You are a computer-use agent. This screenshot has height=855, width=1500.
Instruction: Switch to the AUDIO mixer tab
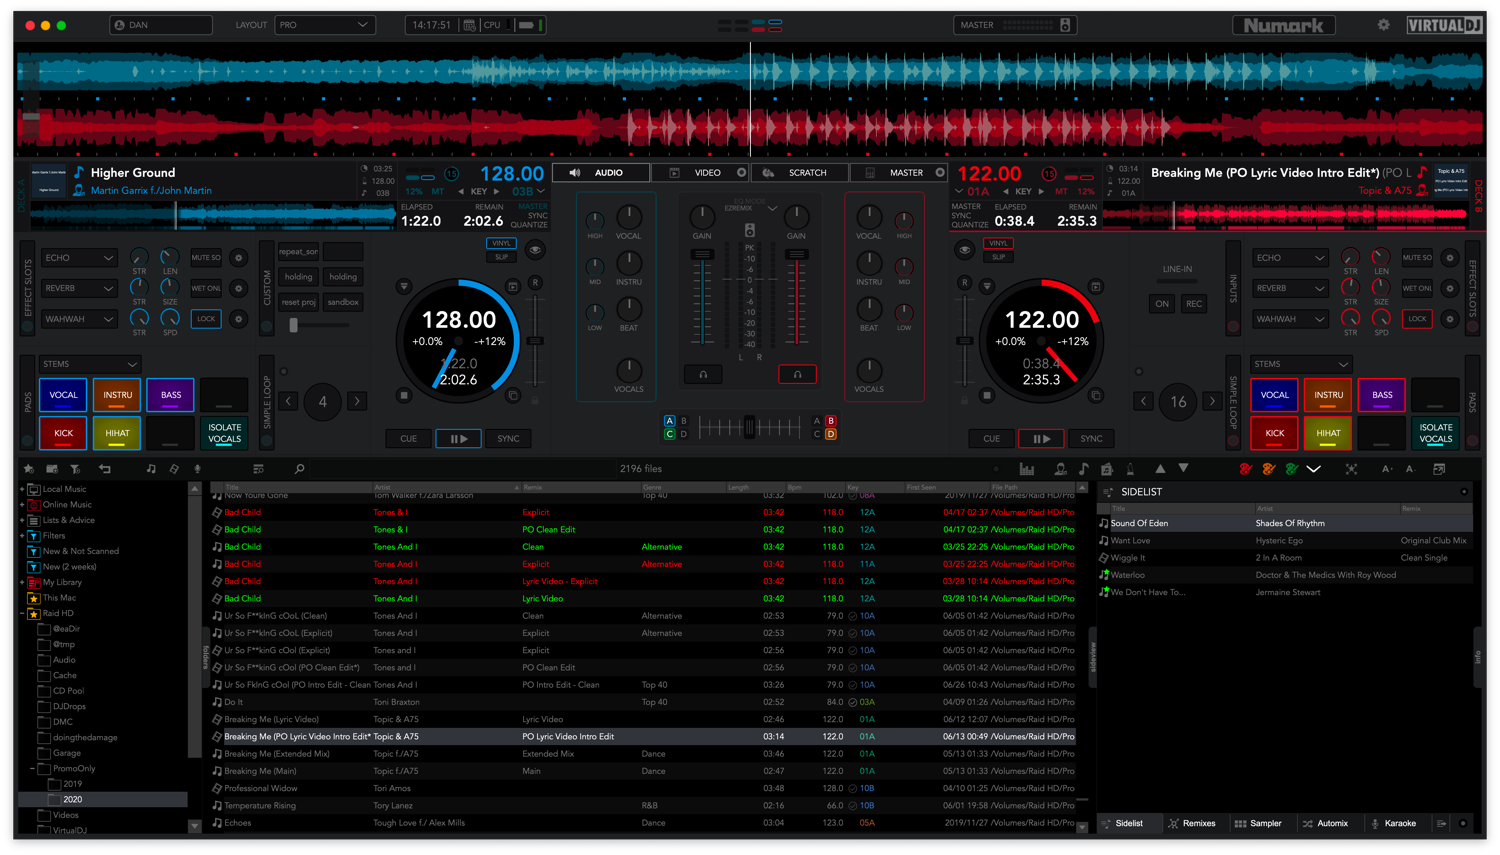coord(601,173)
